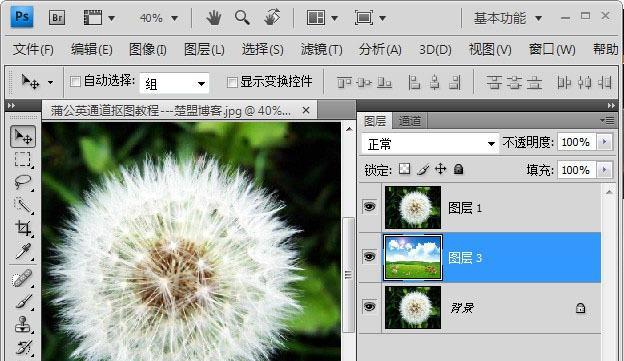
Task: Select the Crop tool
Action: coord(23,228)
